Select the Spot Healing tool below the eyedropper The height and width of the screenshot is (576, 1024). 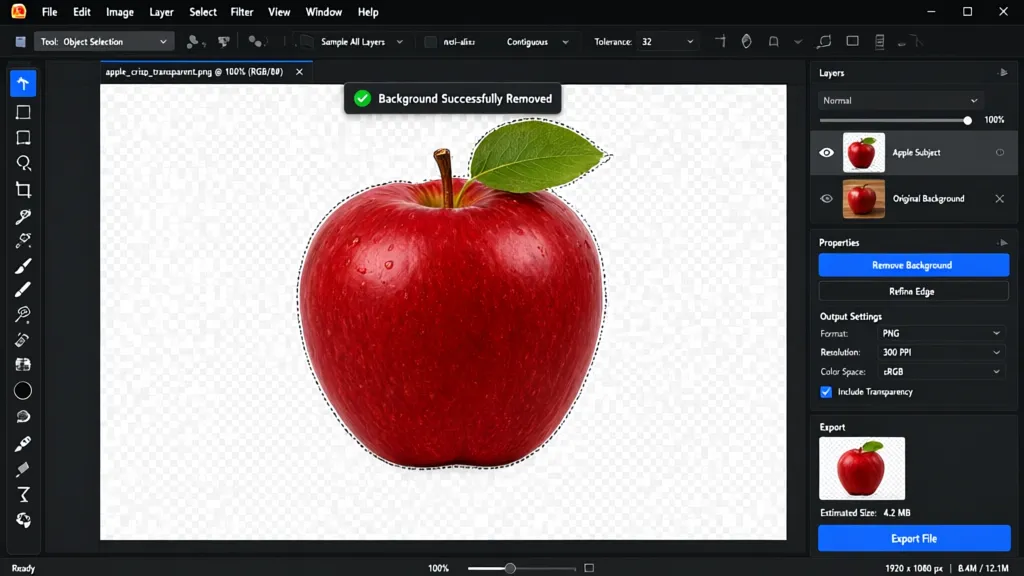click(x=23, y=240)
